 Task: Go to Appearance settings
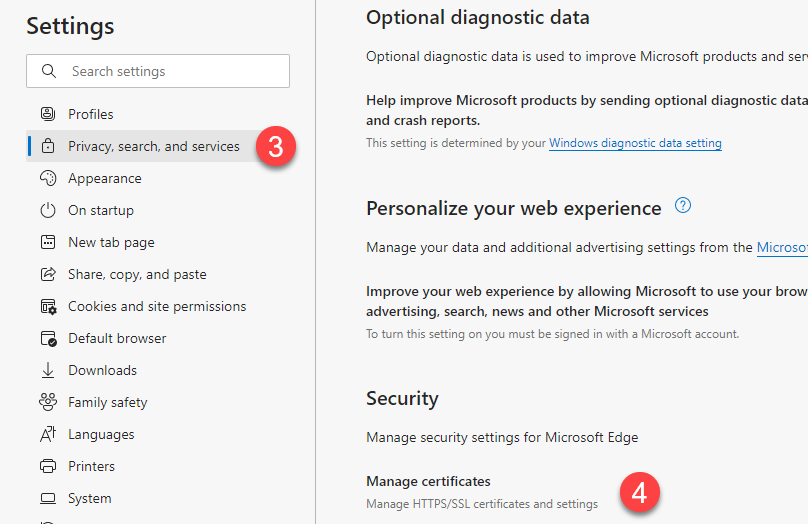click(x=158, y=178)
